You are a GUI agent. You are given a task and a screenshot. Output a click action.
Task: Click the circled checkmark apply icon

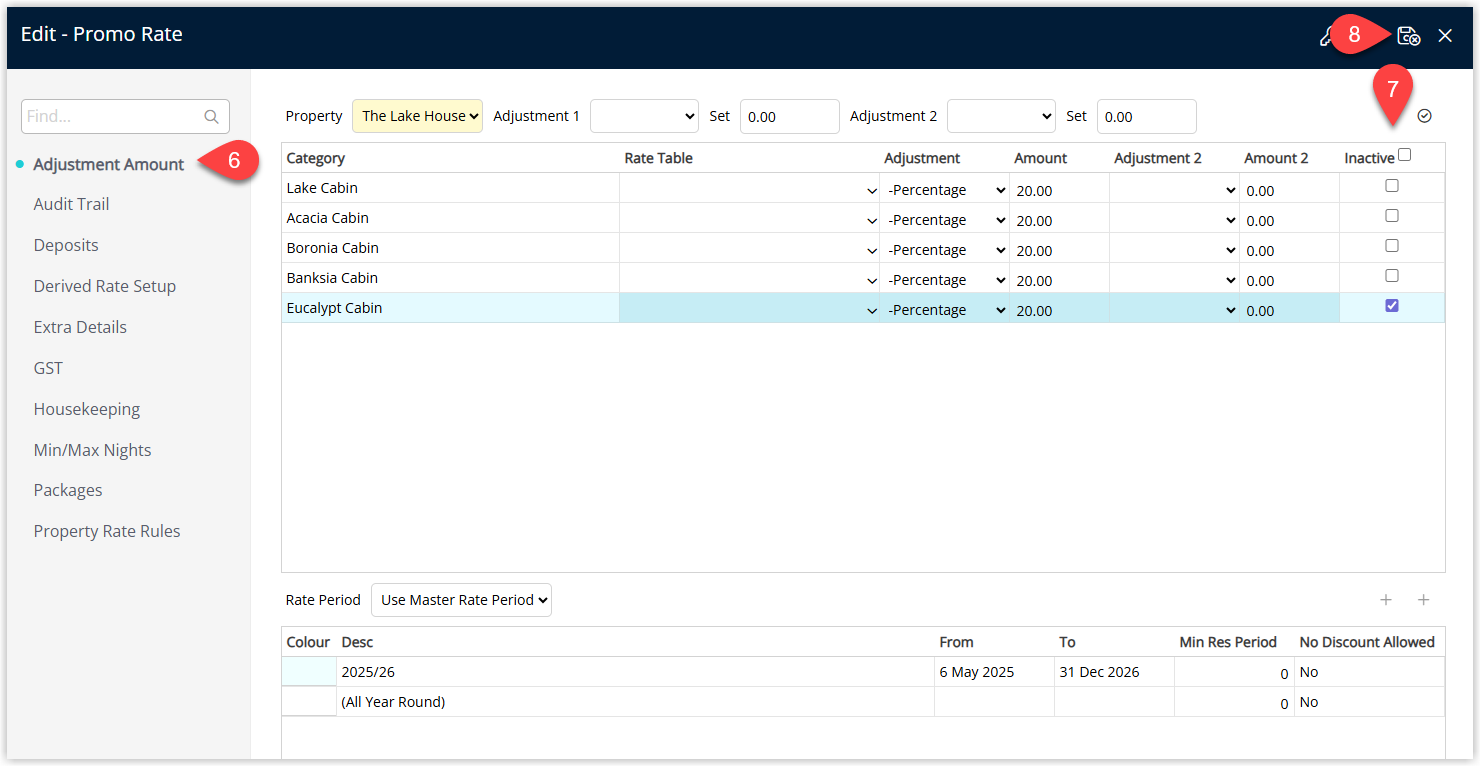click(x=1425, y=116)
